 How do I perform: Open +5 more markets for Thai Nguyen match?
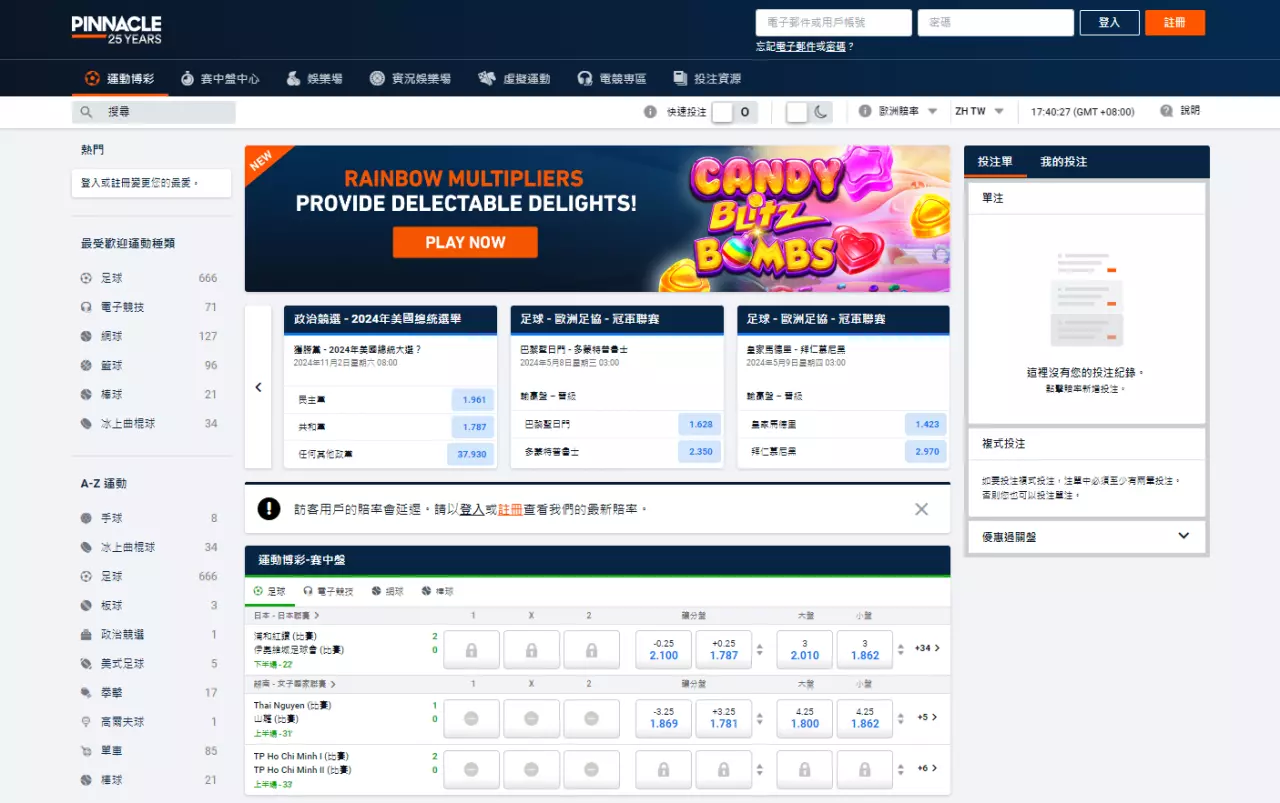(x=927, y=717)
